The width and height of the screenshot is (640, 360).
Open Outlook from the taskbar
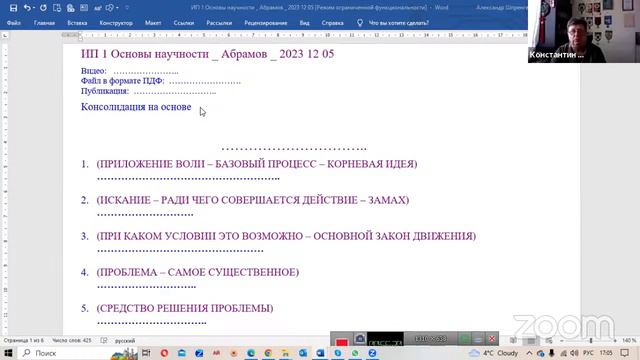coord(303,353)
